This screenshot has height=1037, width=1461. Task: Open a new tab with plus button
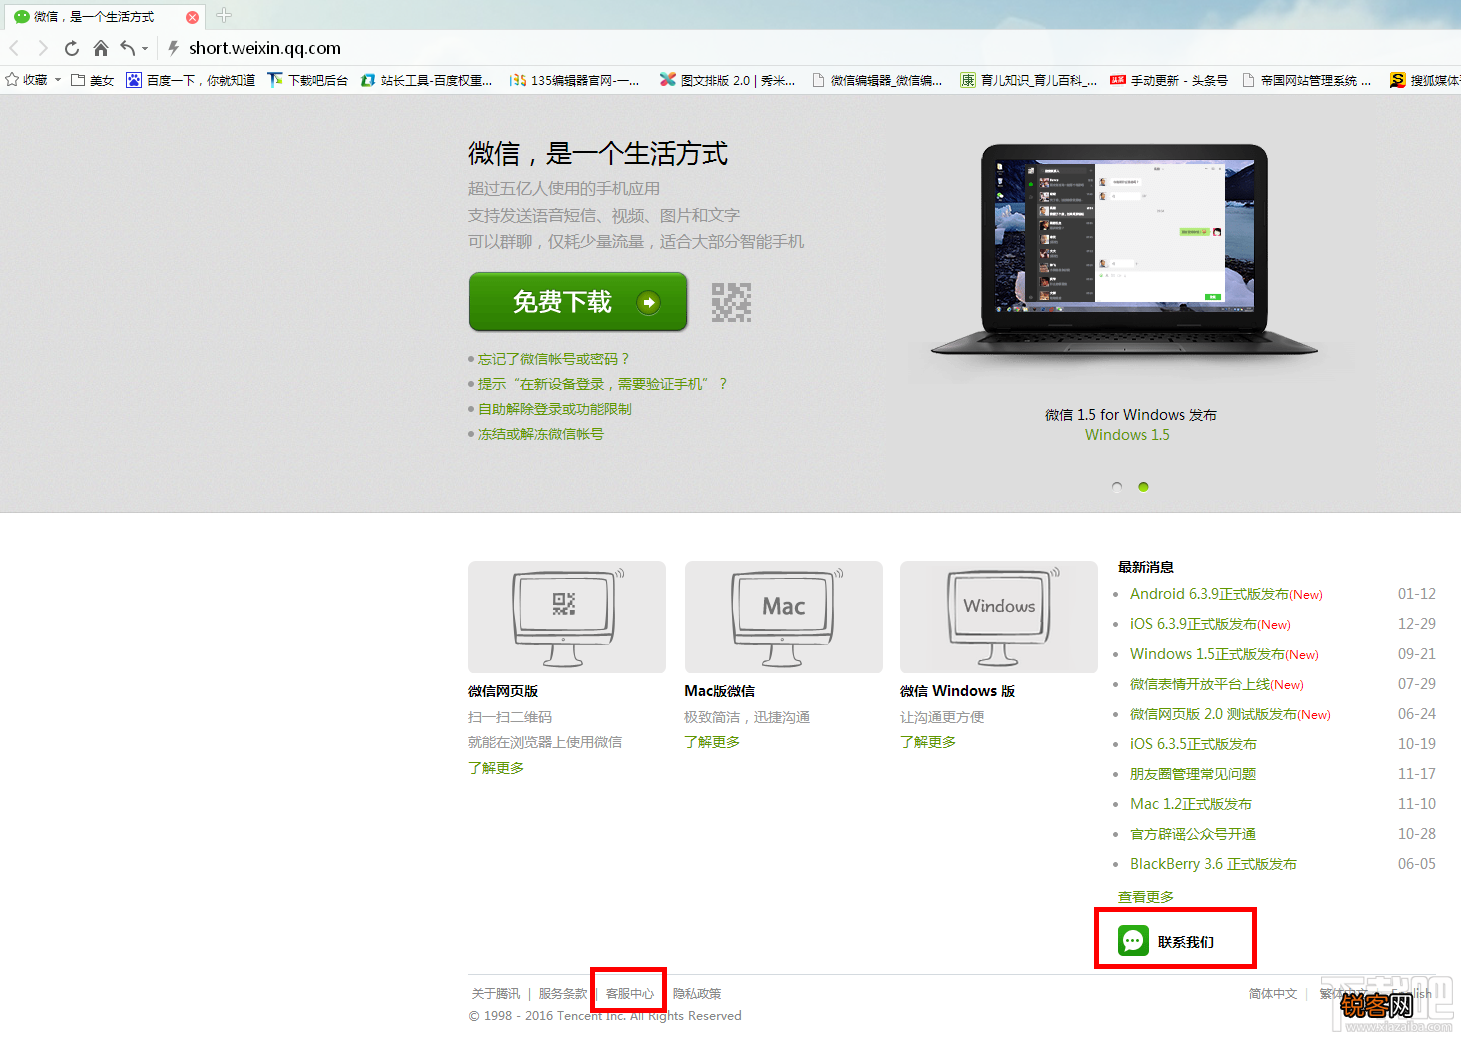pos(224,15)
